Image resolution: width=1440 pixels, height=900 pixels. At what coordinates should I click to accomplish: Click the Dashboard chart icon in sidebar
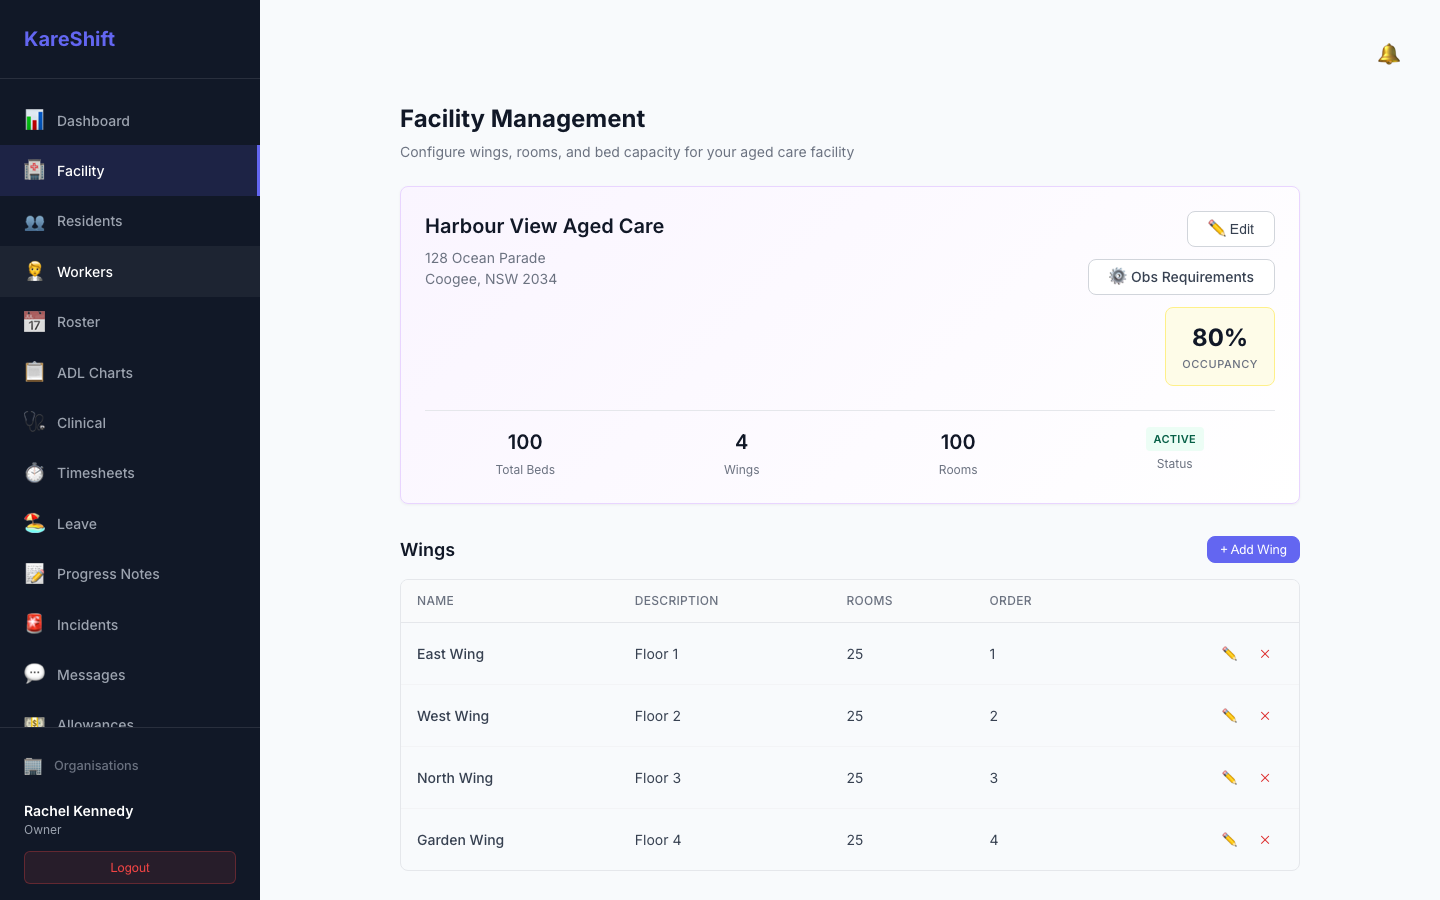[x=34, y=120]
